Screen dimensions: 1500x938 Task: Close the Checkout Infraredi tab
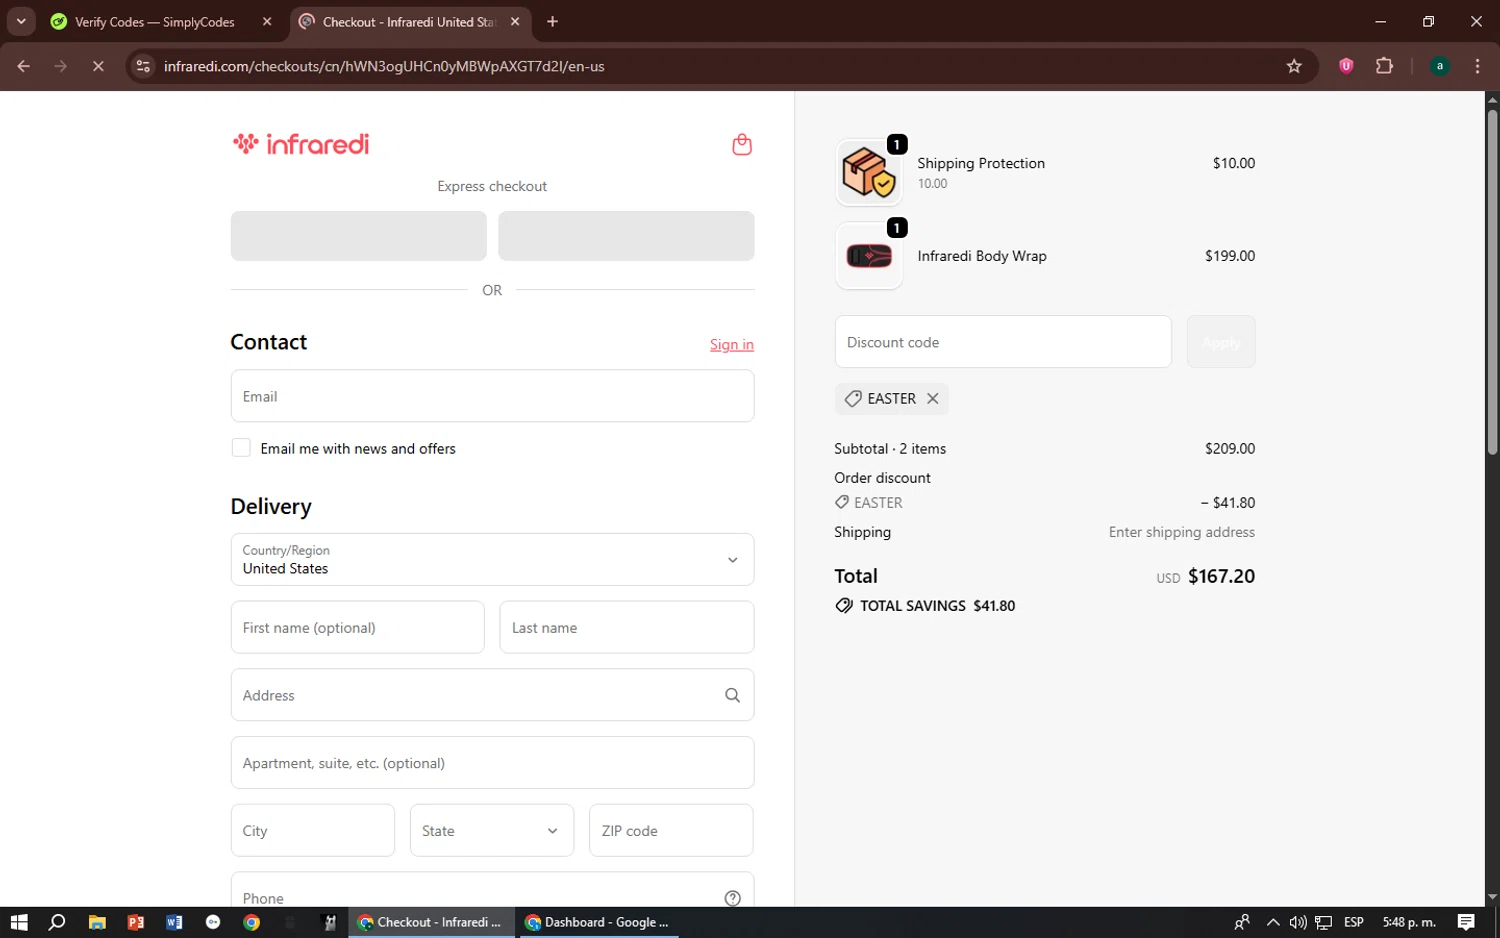coord(515,21)
